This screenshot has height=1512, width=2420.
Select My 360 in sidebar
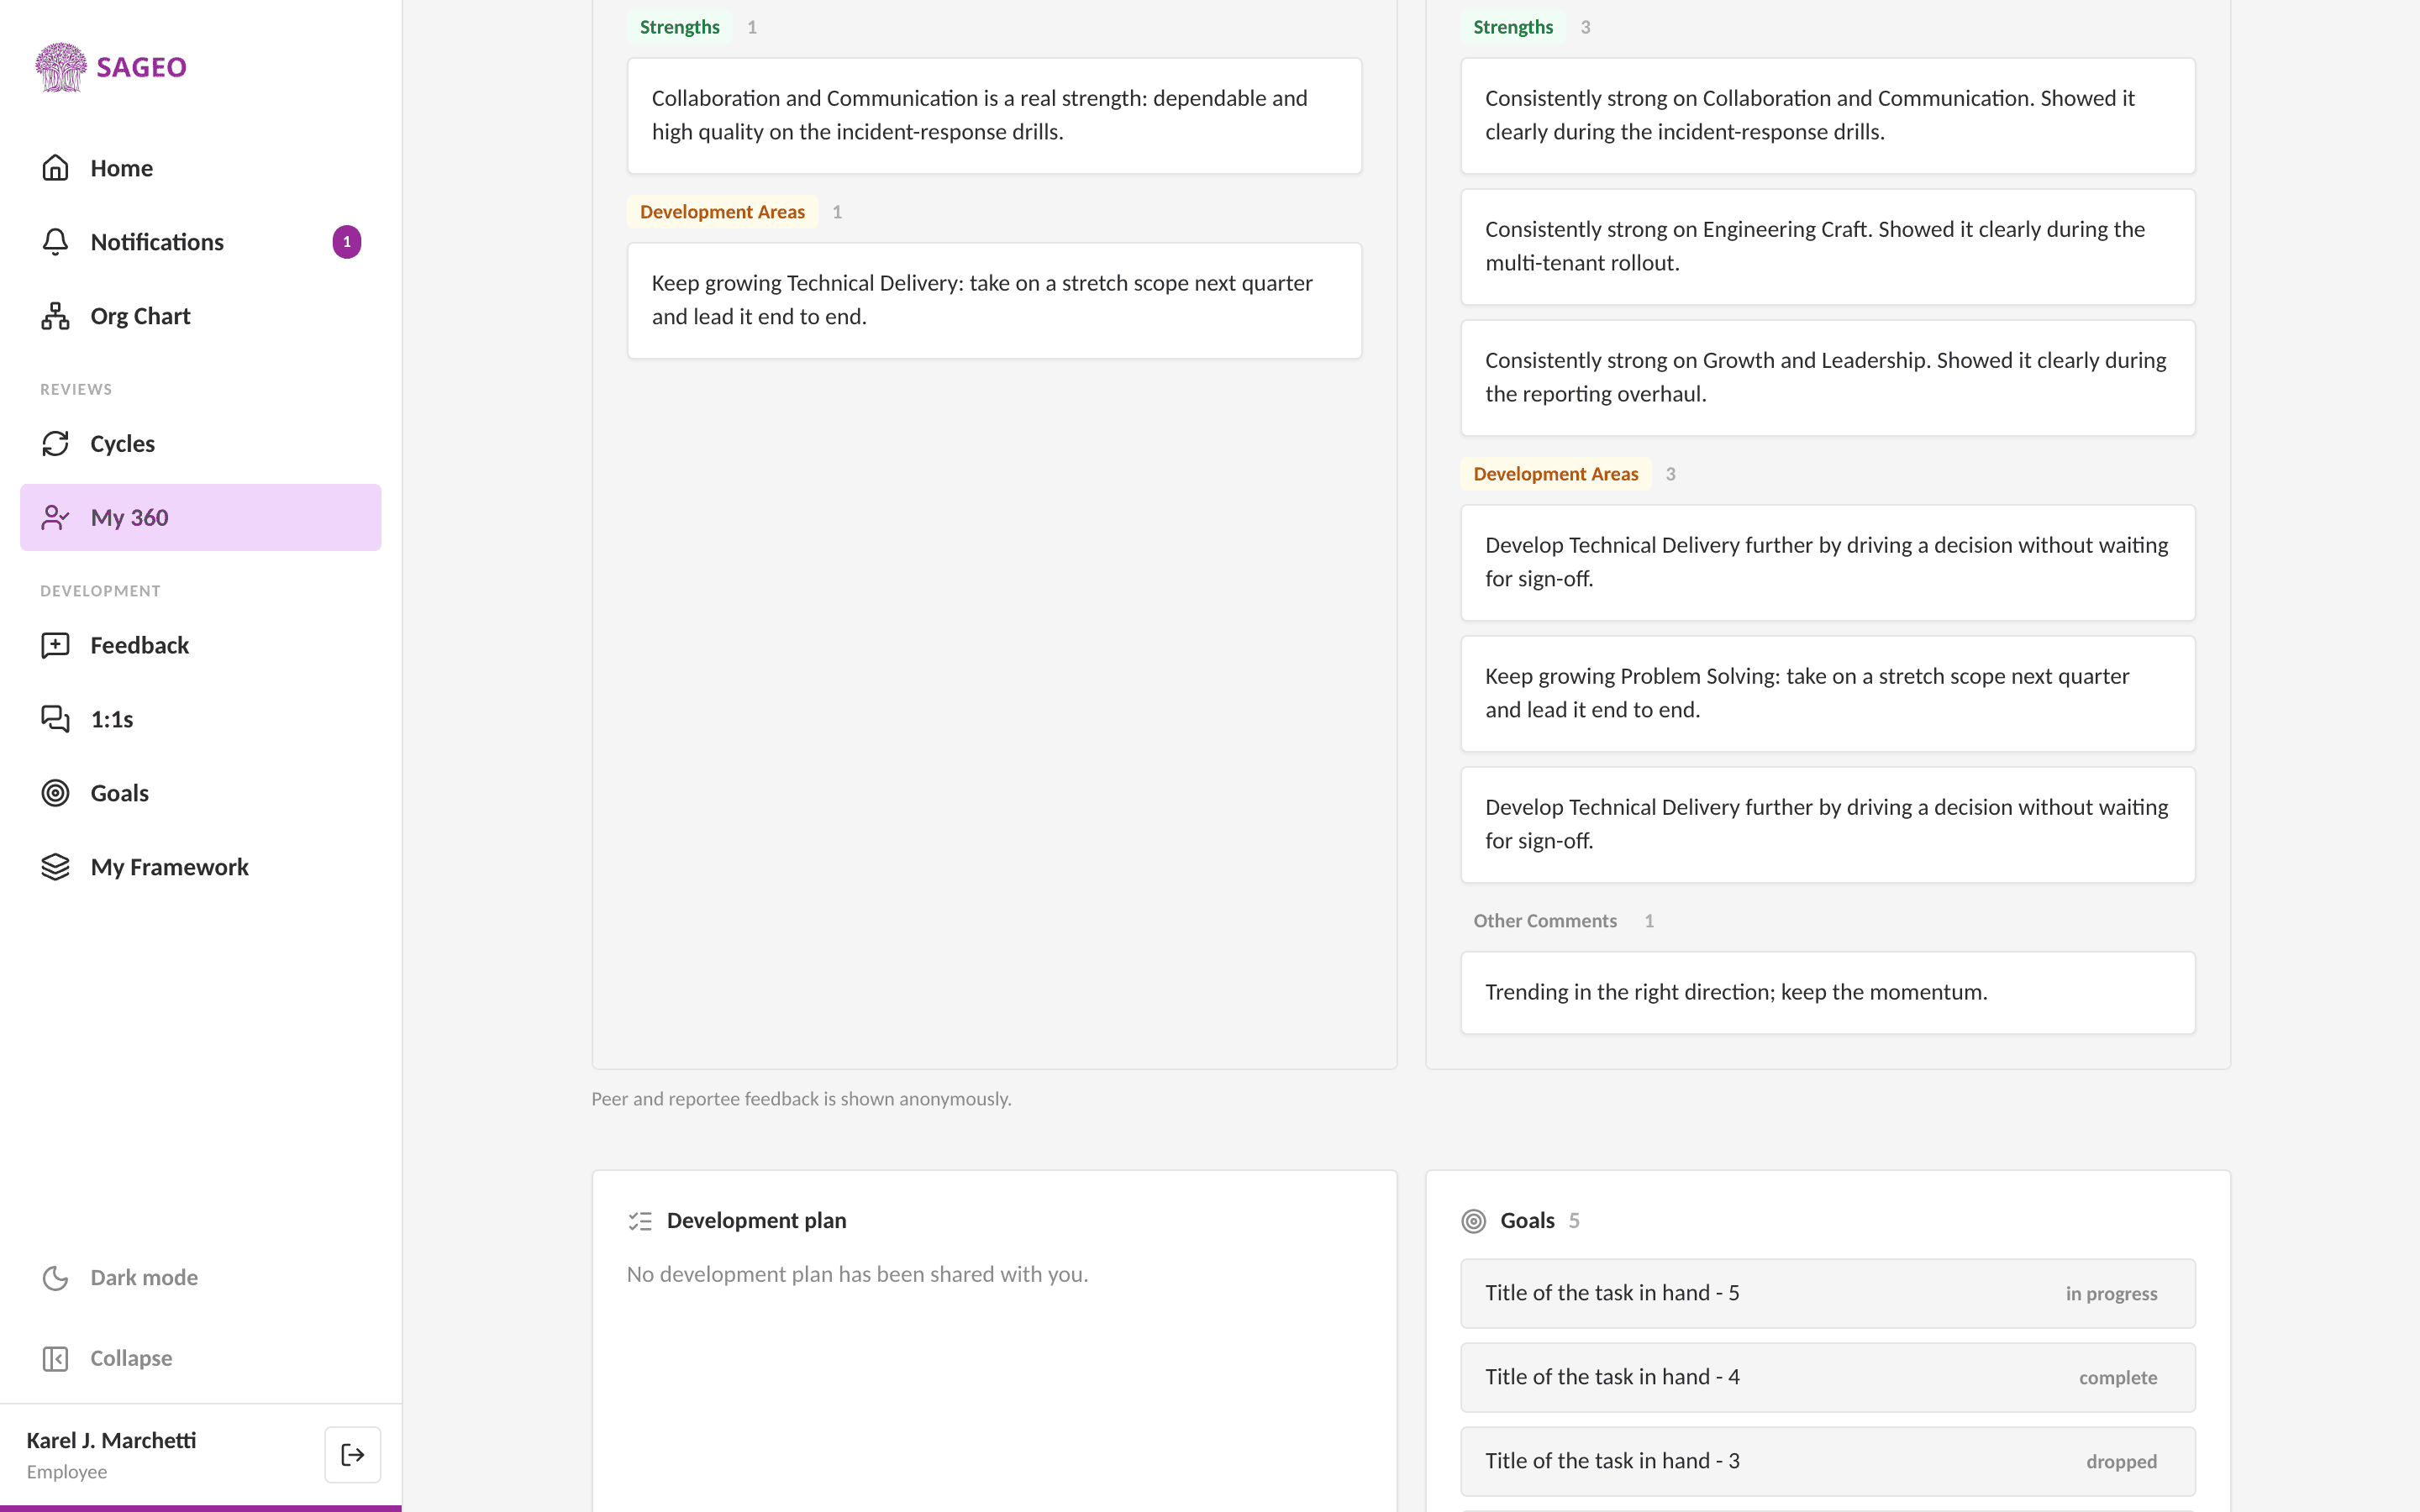click(200, 517)
